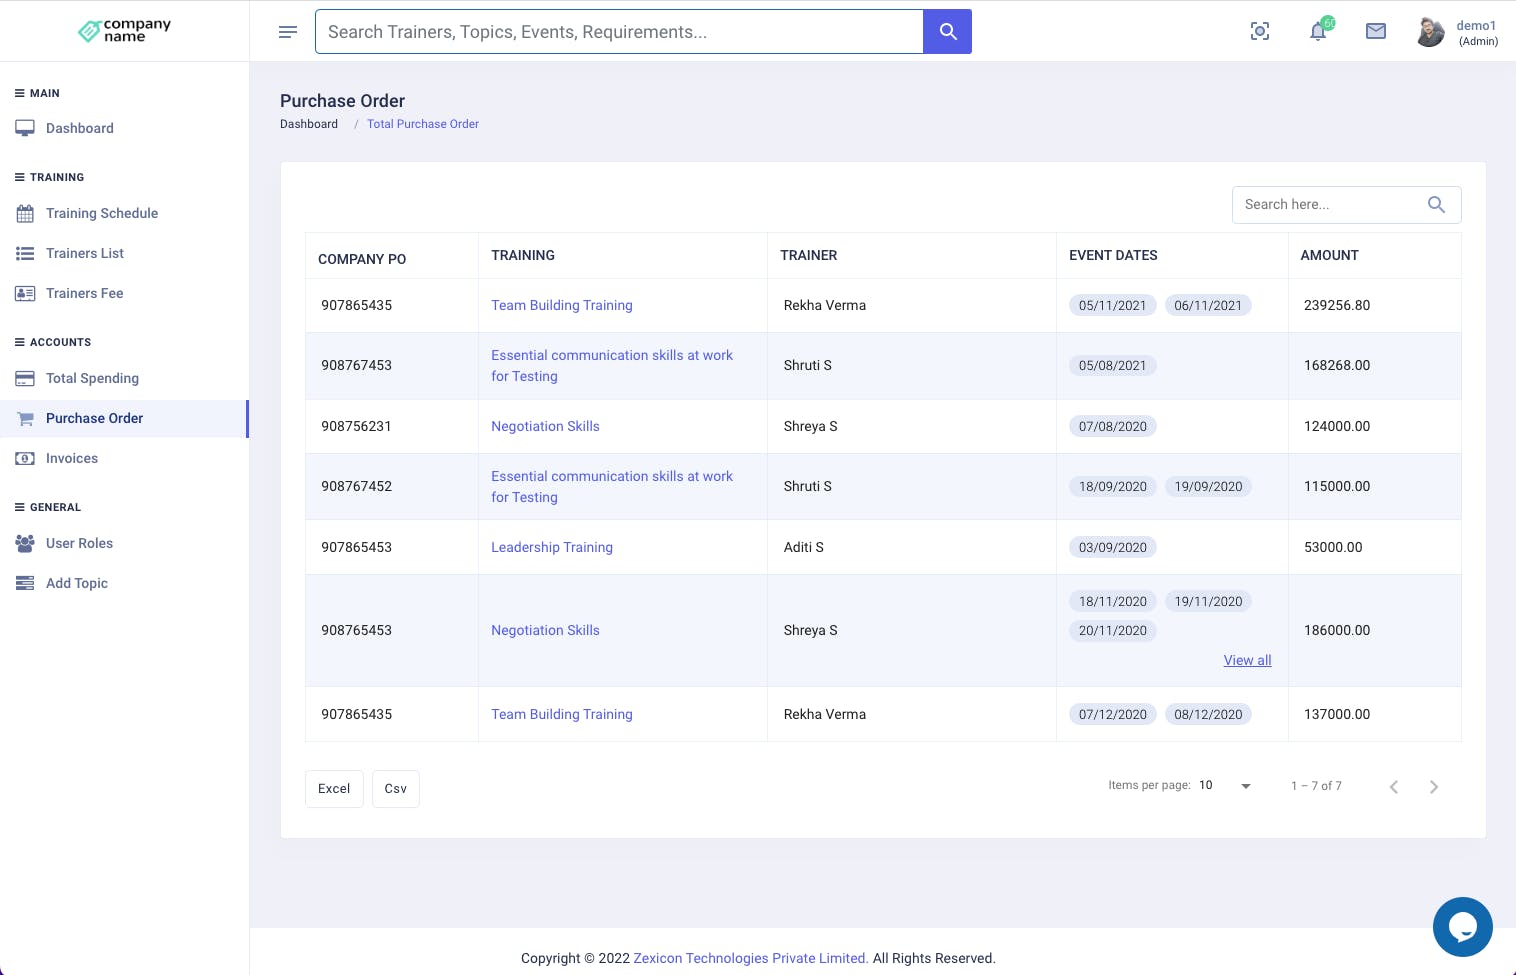
Task: Click the table search magnifier icon
Action: [x=1436, y=205]
